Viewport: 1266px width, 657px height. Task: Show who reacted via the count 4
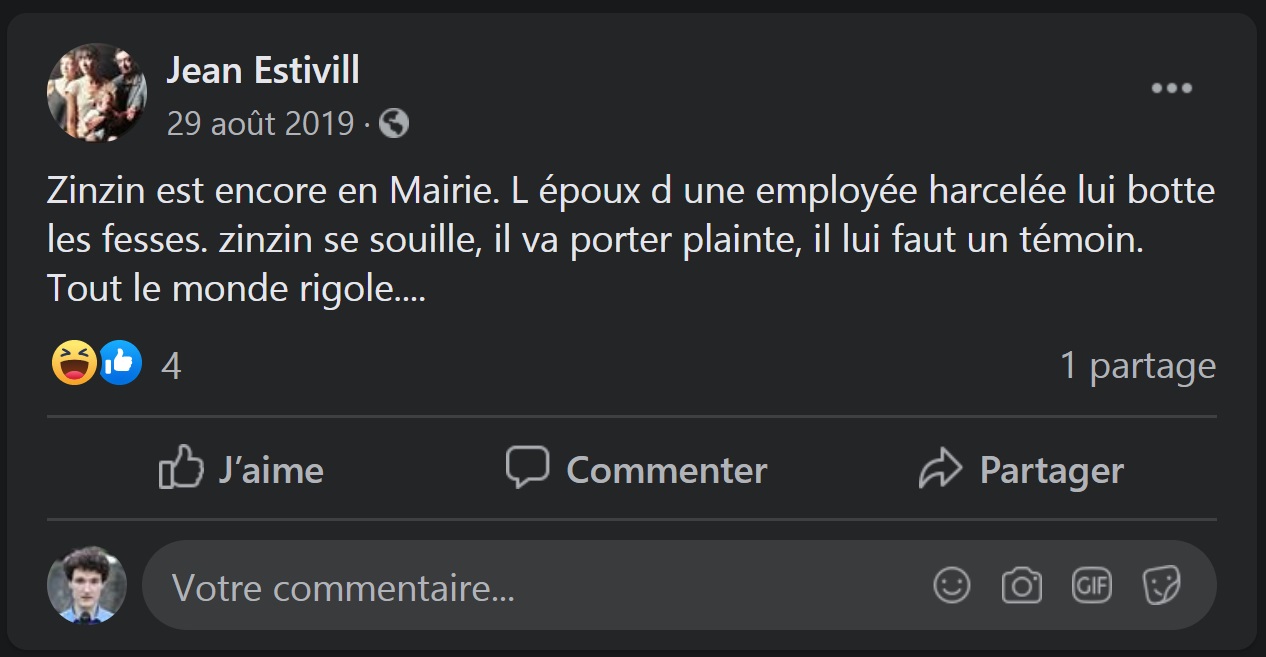tap(171, 366)
